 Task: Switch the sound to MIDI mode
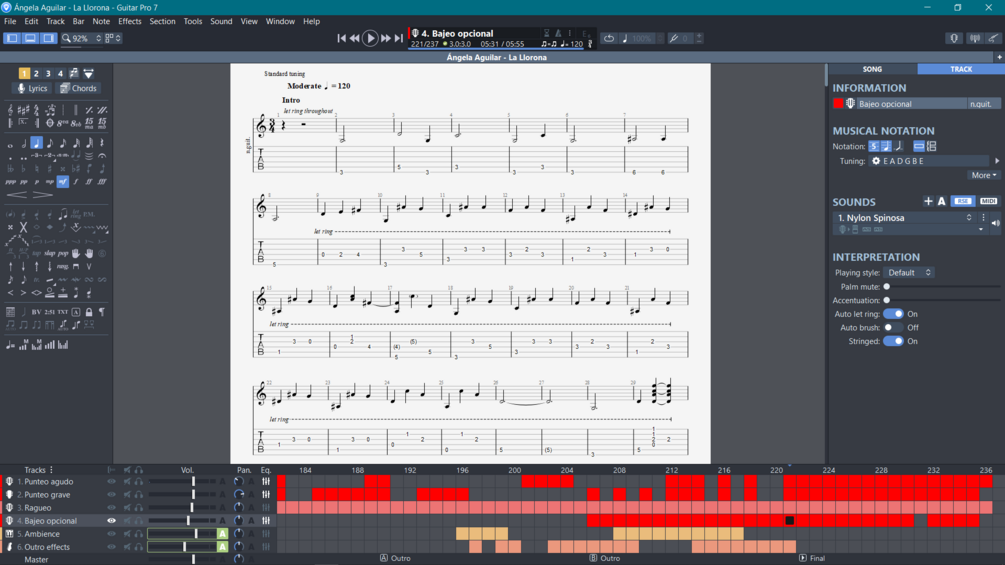(988, 201)
